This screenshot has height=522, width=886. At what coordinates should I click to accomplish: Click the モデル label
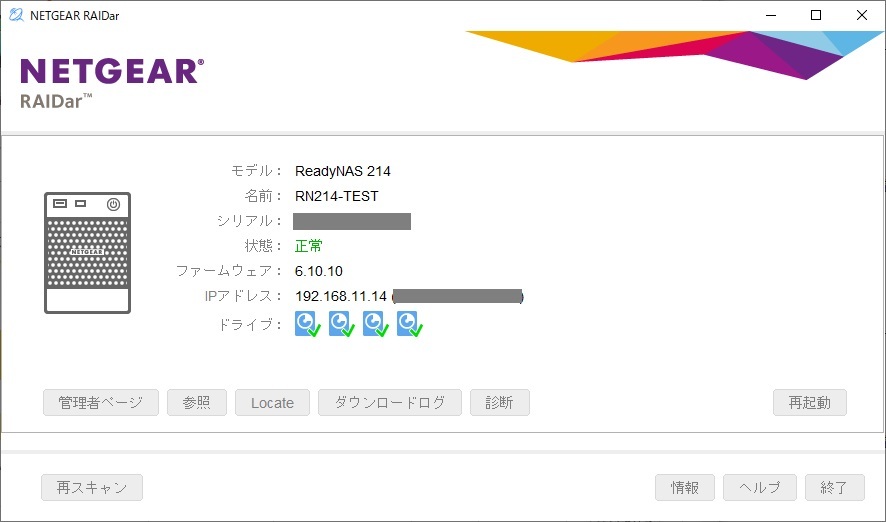point(256,171)
